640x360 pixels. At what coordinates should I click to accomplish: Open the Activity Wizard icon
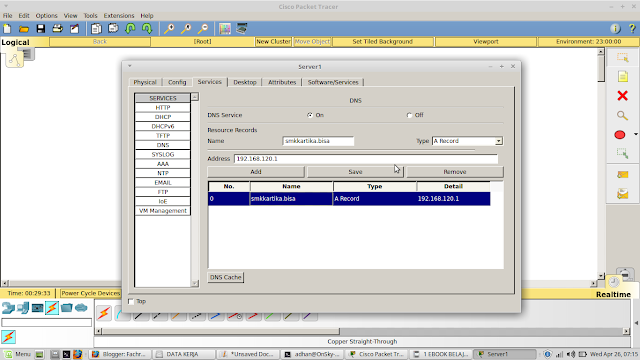click(74, 29)
